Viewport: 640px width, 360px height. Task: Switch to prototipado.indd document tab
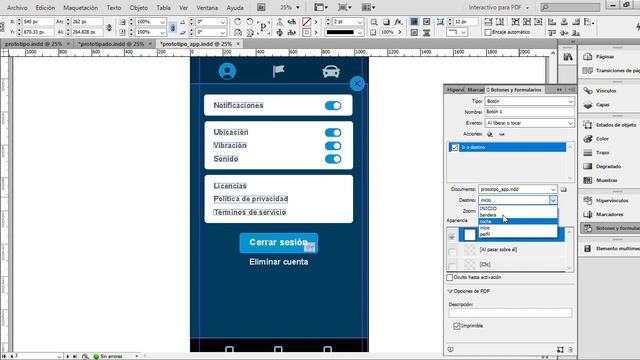tap(111, 44)
